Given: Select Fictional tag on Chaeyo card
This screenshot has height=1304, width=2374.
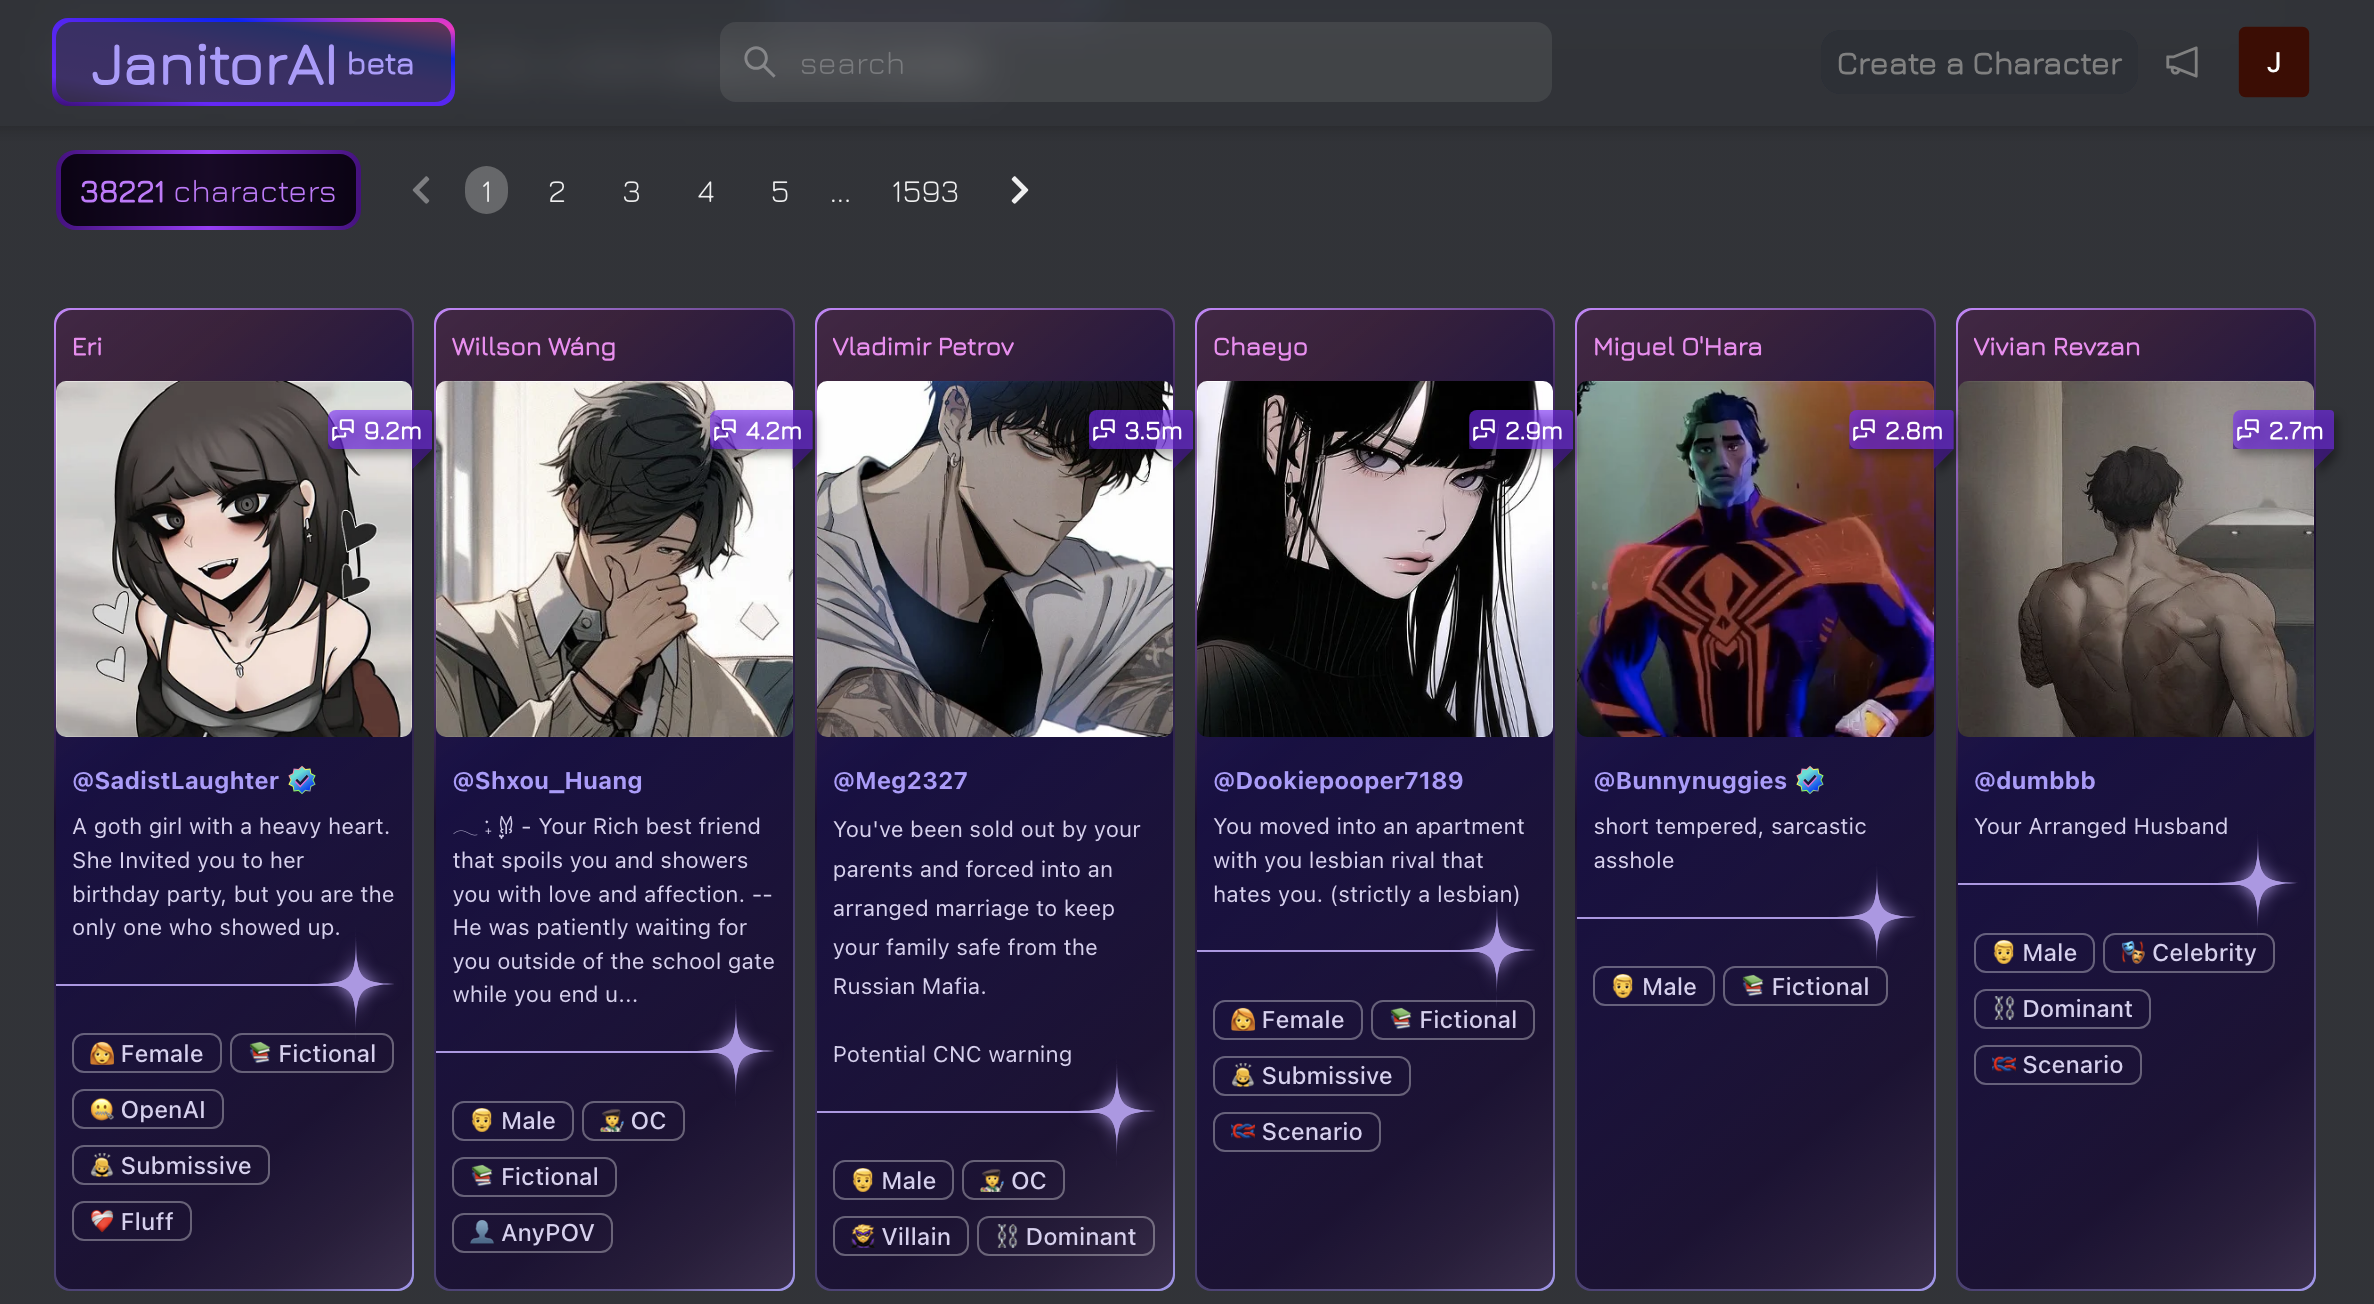Looking at the screenshot, I should (x=1453, y=1019).
